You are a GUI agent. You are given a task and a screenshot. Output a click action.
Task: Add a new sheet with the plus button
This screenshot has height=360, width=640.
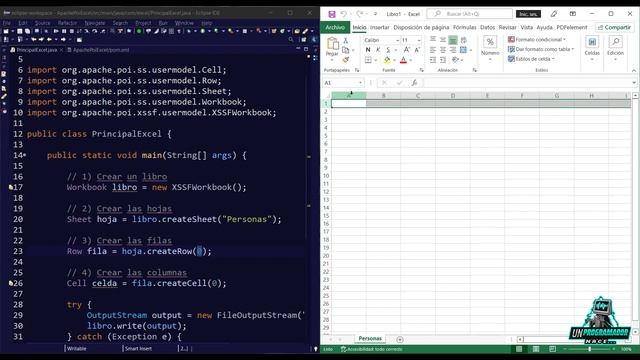click(x=400, y=339)
